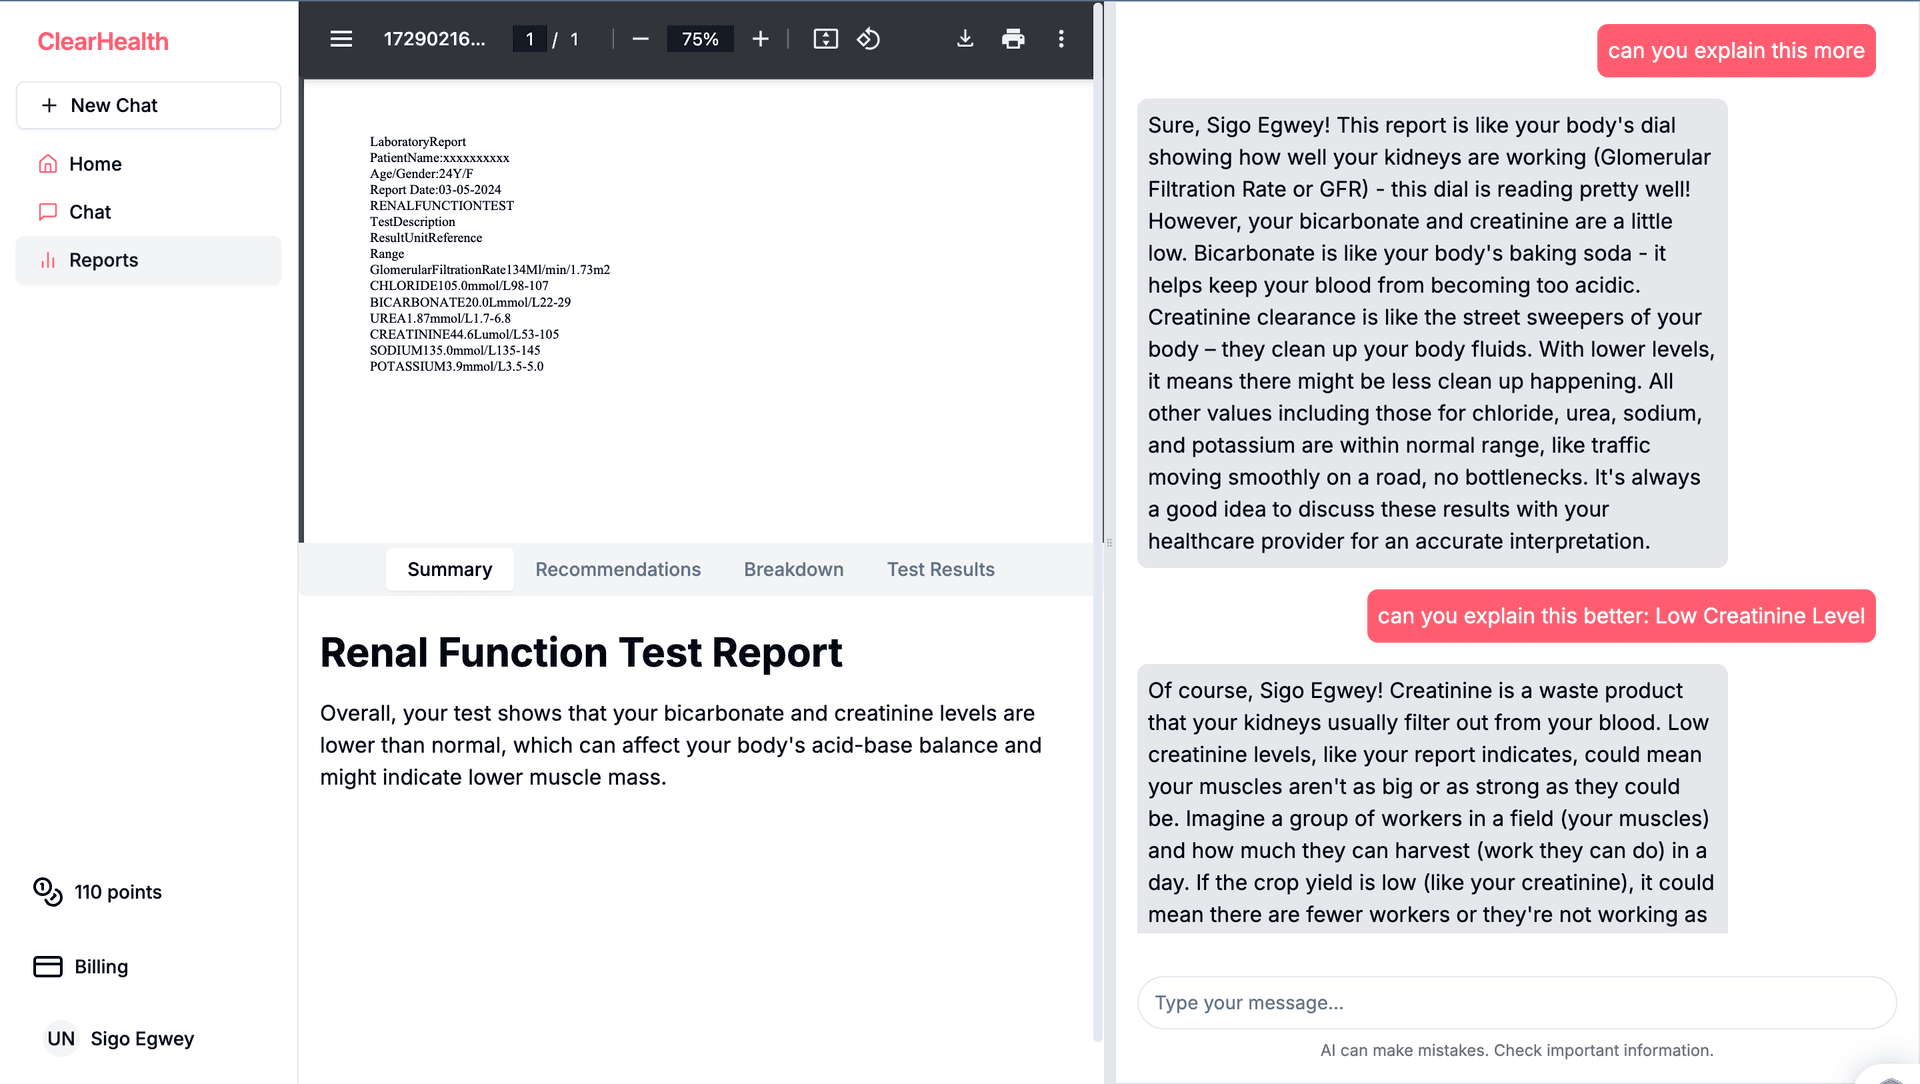Switch to the Test Results tab
This screenshot has width=1920, height=1084.
[x=940, y=569]
